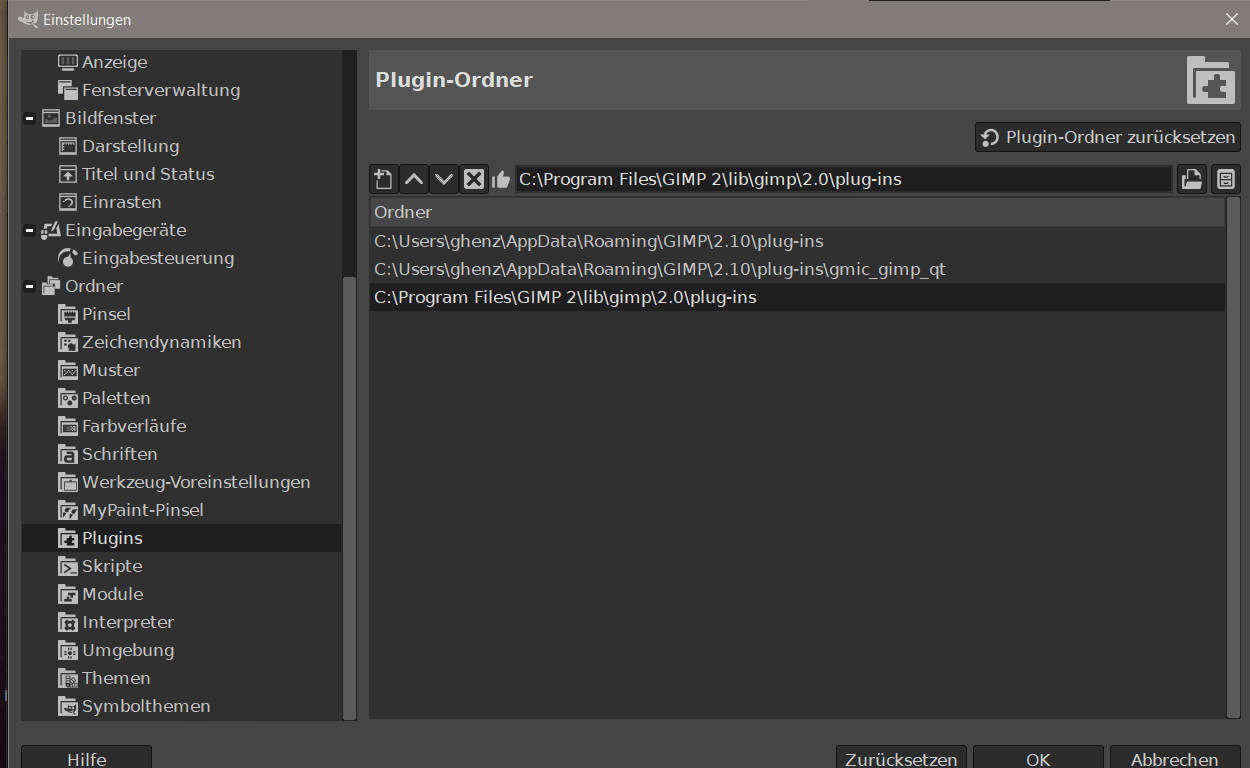Open Farbverläufe folder settings
The height and width of the screenshot is (768, 1250).
tap(134, 426)
